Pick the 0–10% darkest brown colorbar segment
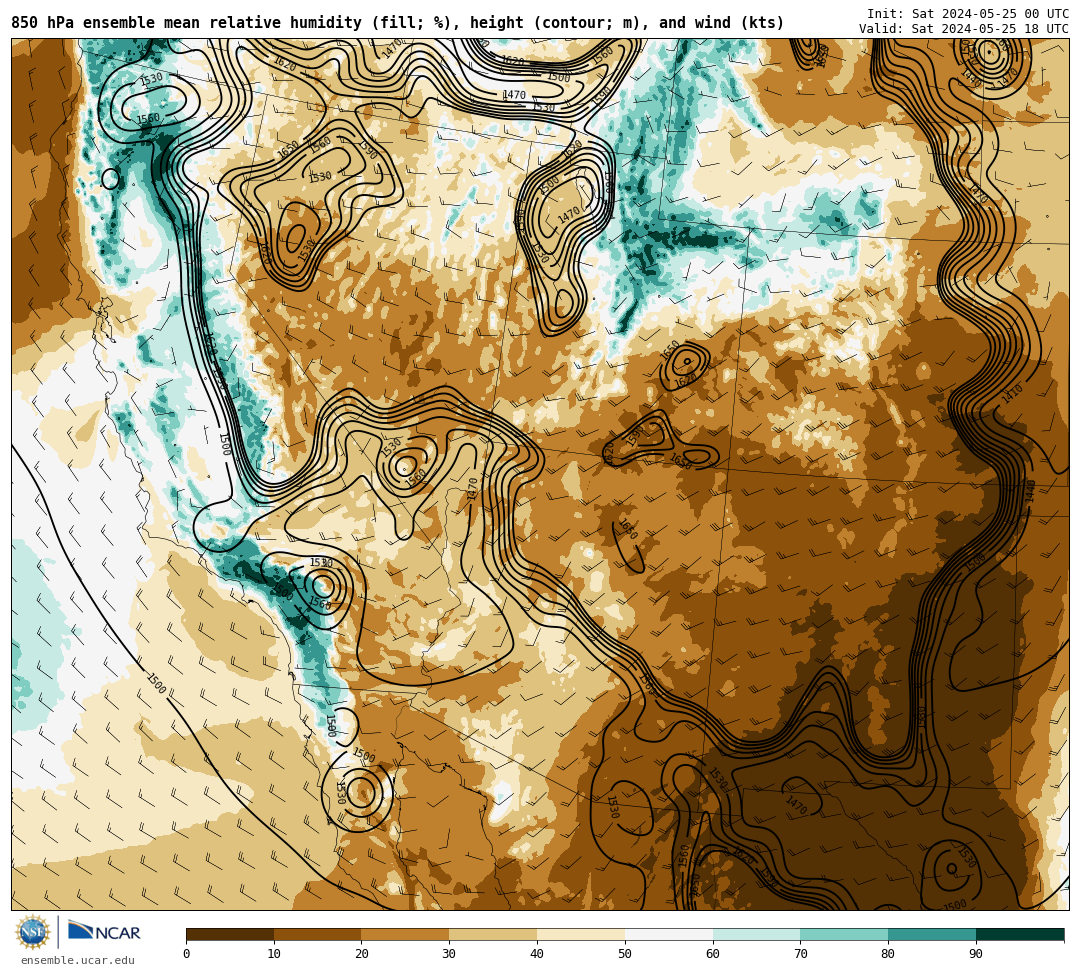The image size is (1080, 973). pyautogui.click(x=230, y=934)
